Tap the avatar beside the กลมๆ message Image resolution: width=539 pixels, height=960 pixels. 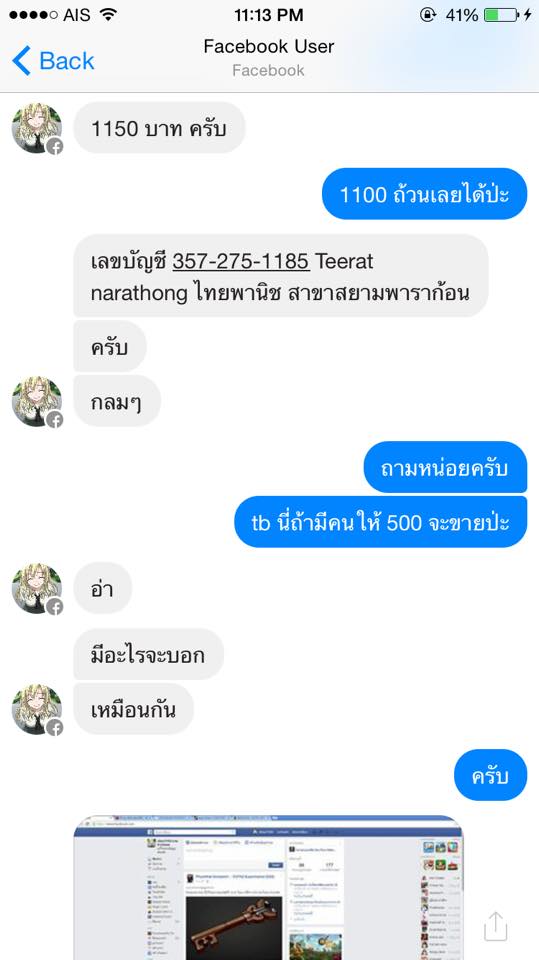pos(37,402)
